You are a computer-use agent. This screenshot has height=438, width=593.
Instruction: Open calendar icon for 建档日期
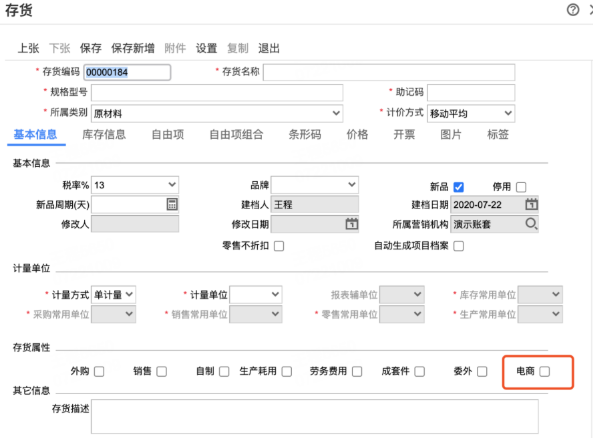tap(531, 204)
